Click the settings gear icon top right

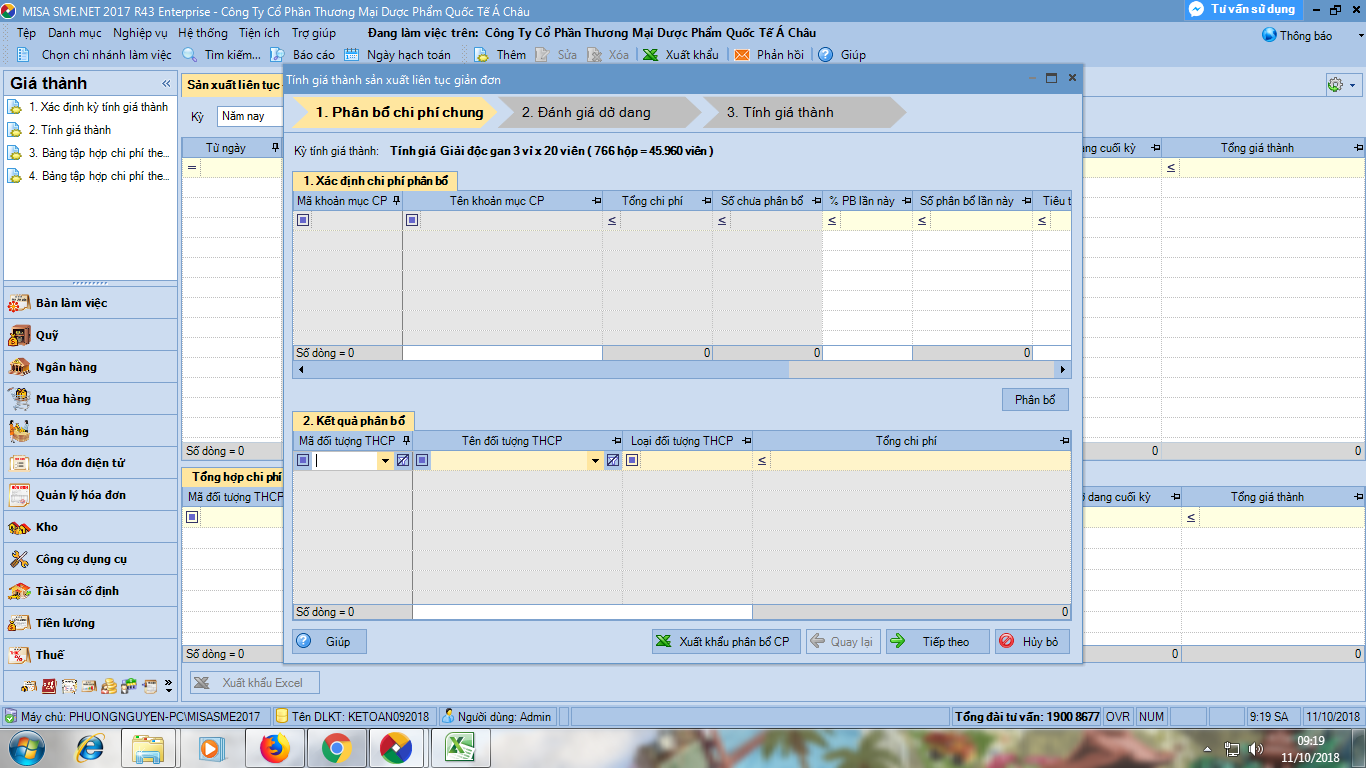[x=1334, y=85]
